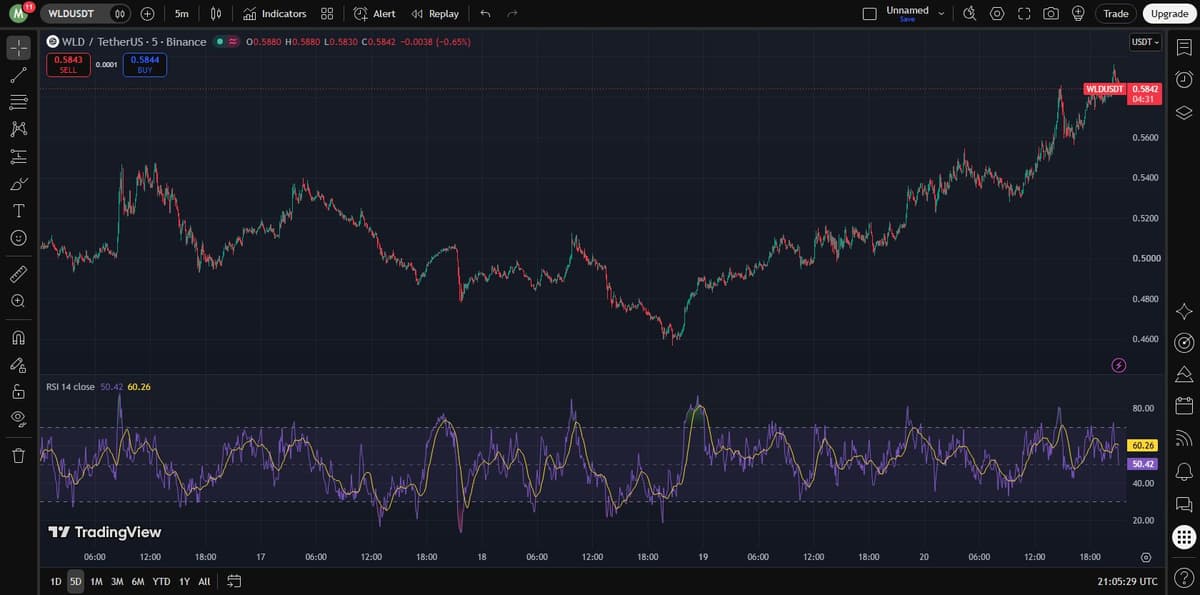Image resolution: width=1200 pixels, height=595 pixels.
Task: Open the calendar panel in right sidebar
Action: tap(1184, 406)
